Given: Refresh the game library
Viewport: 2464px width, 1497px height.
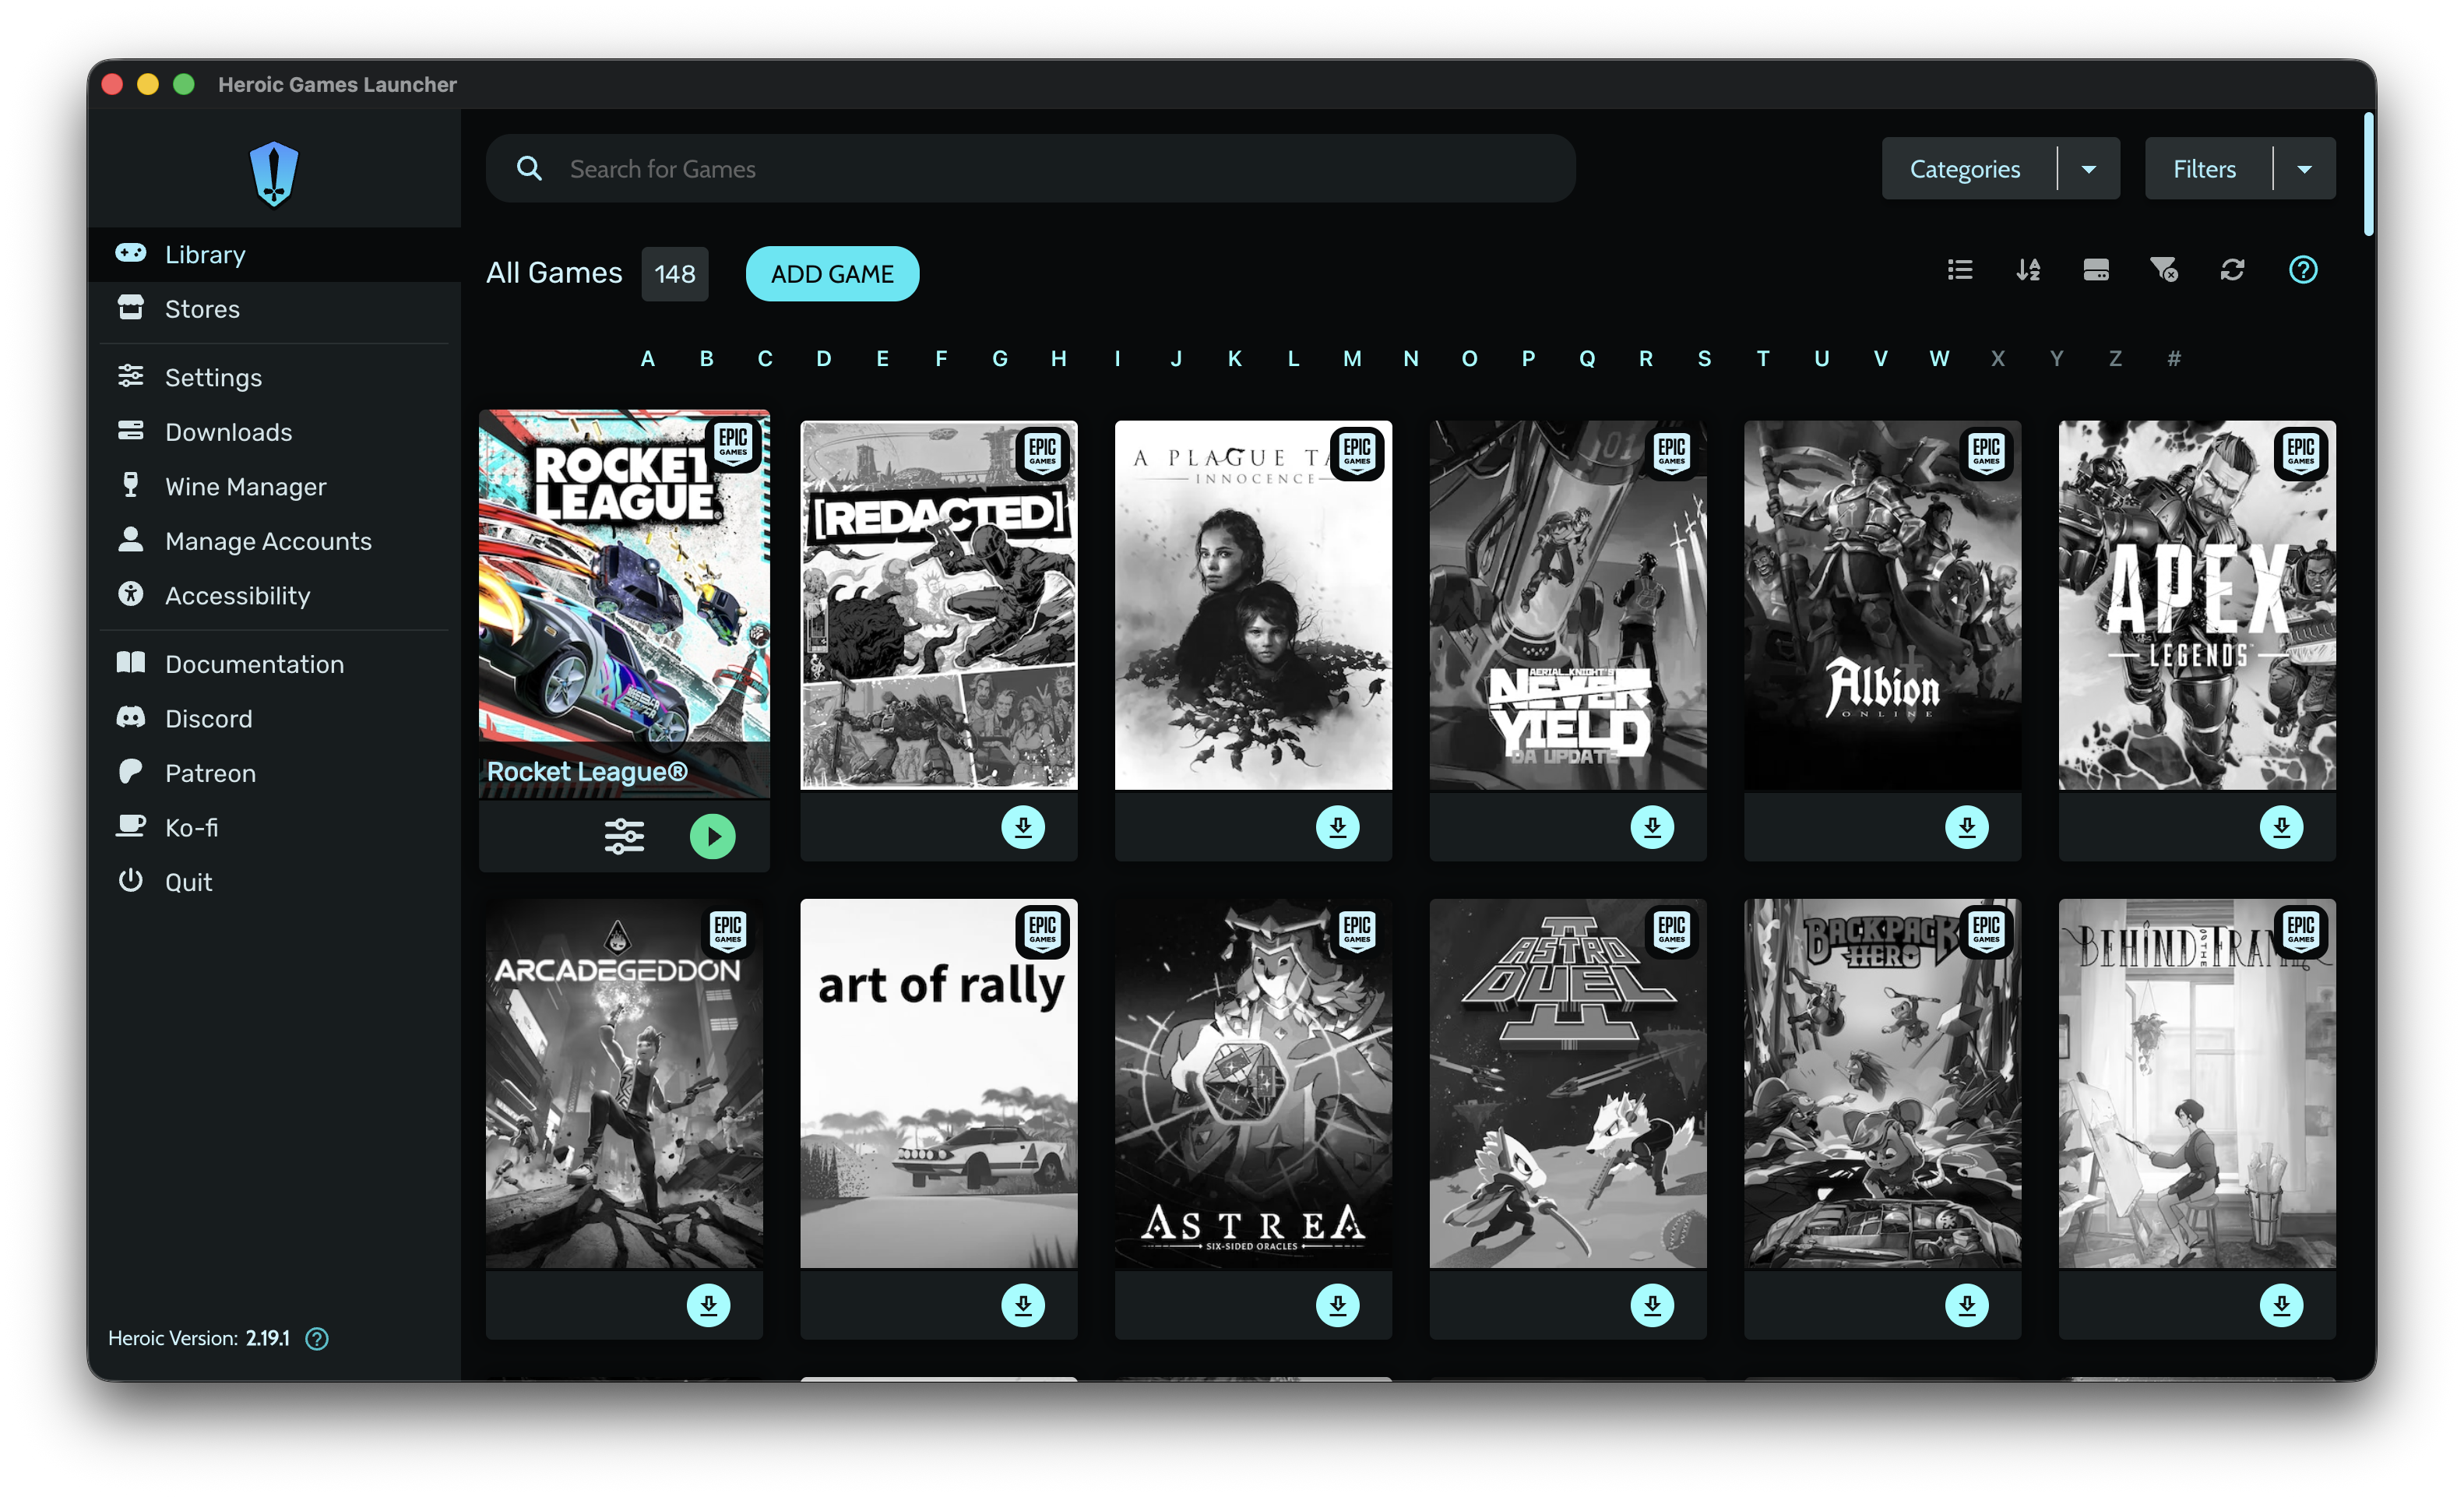Looking at the screenshot, I should (x=2232, y=270).
